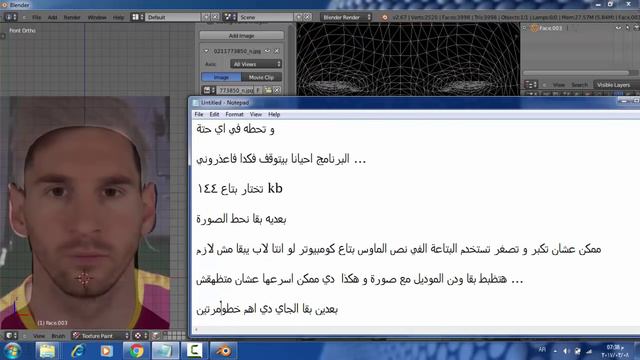Expand Face.003 item in outliner
The image size is (640, 360).
tap(524, 28)
